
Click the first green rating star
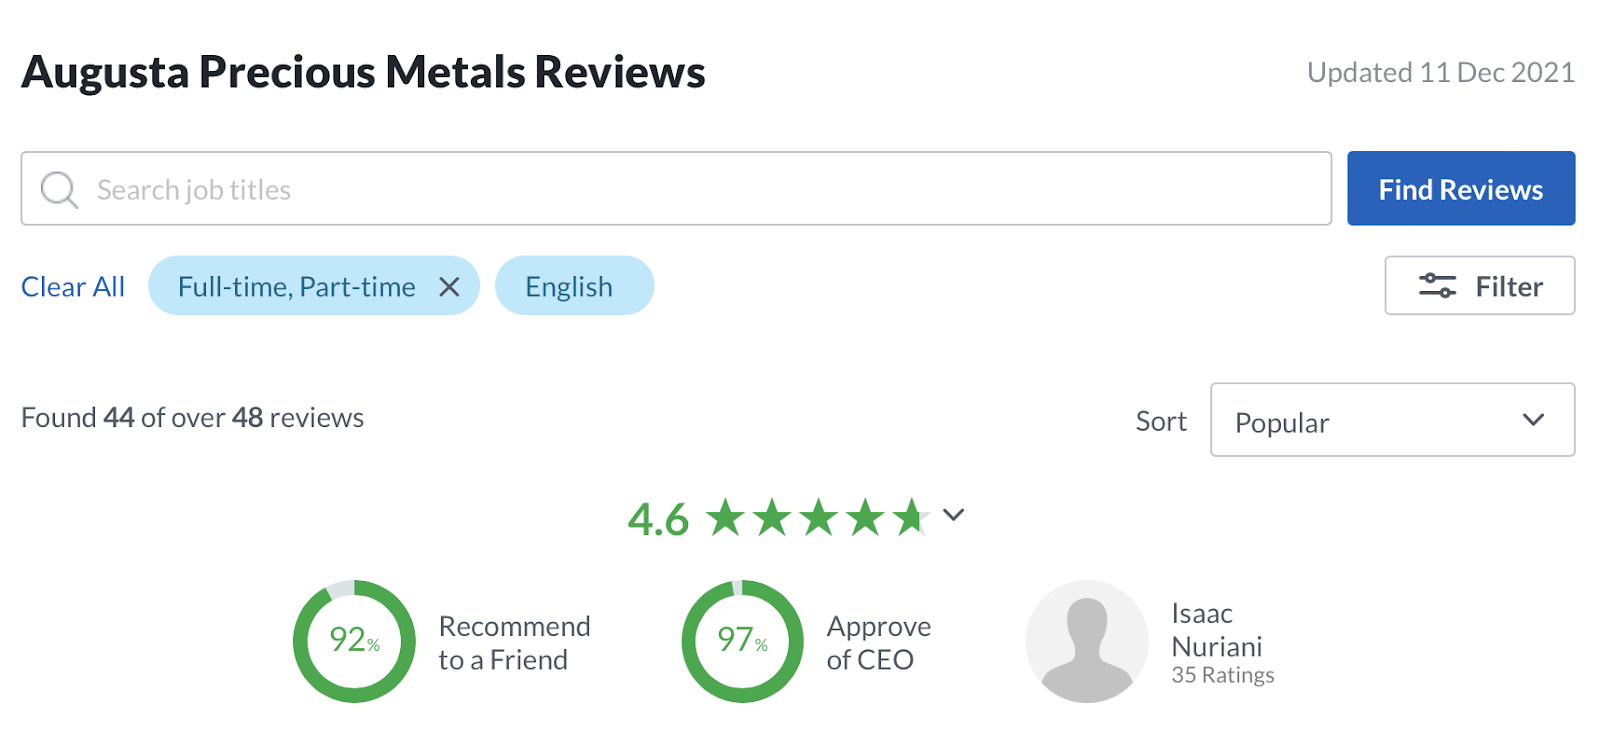726,518
